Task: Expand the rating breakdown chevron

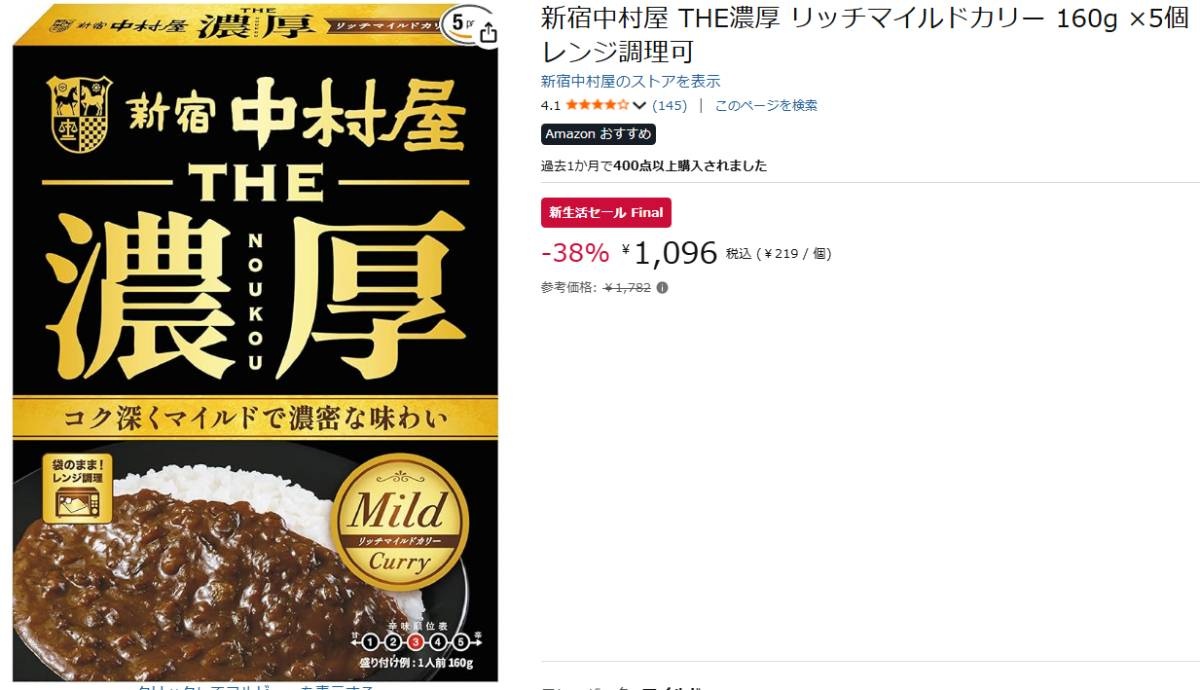Action: (x=640, y=105)
